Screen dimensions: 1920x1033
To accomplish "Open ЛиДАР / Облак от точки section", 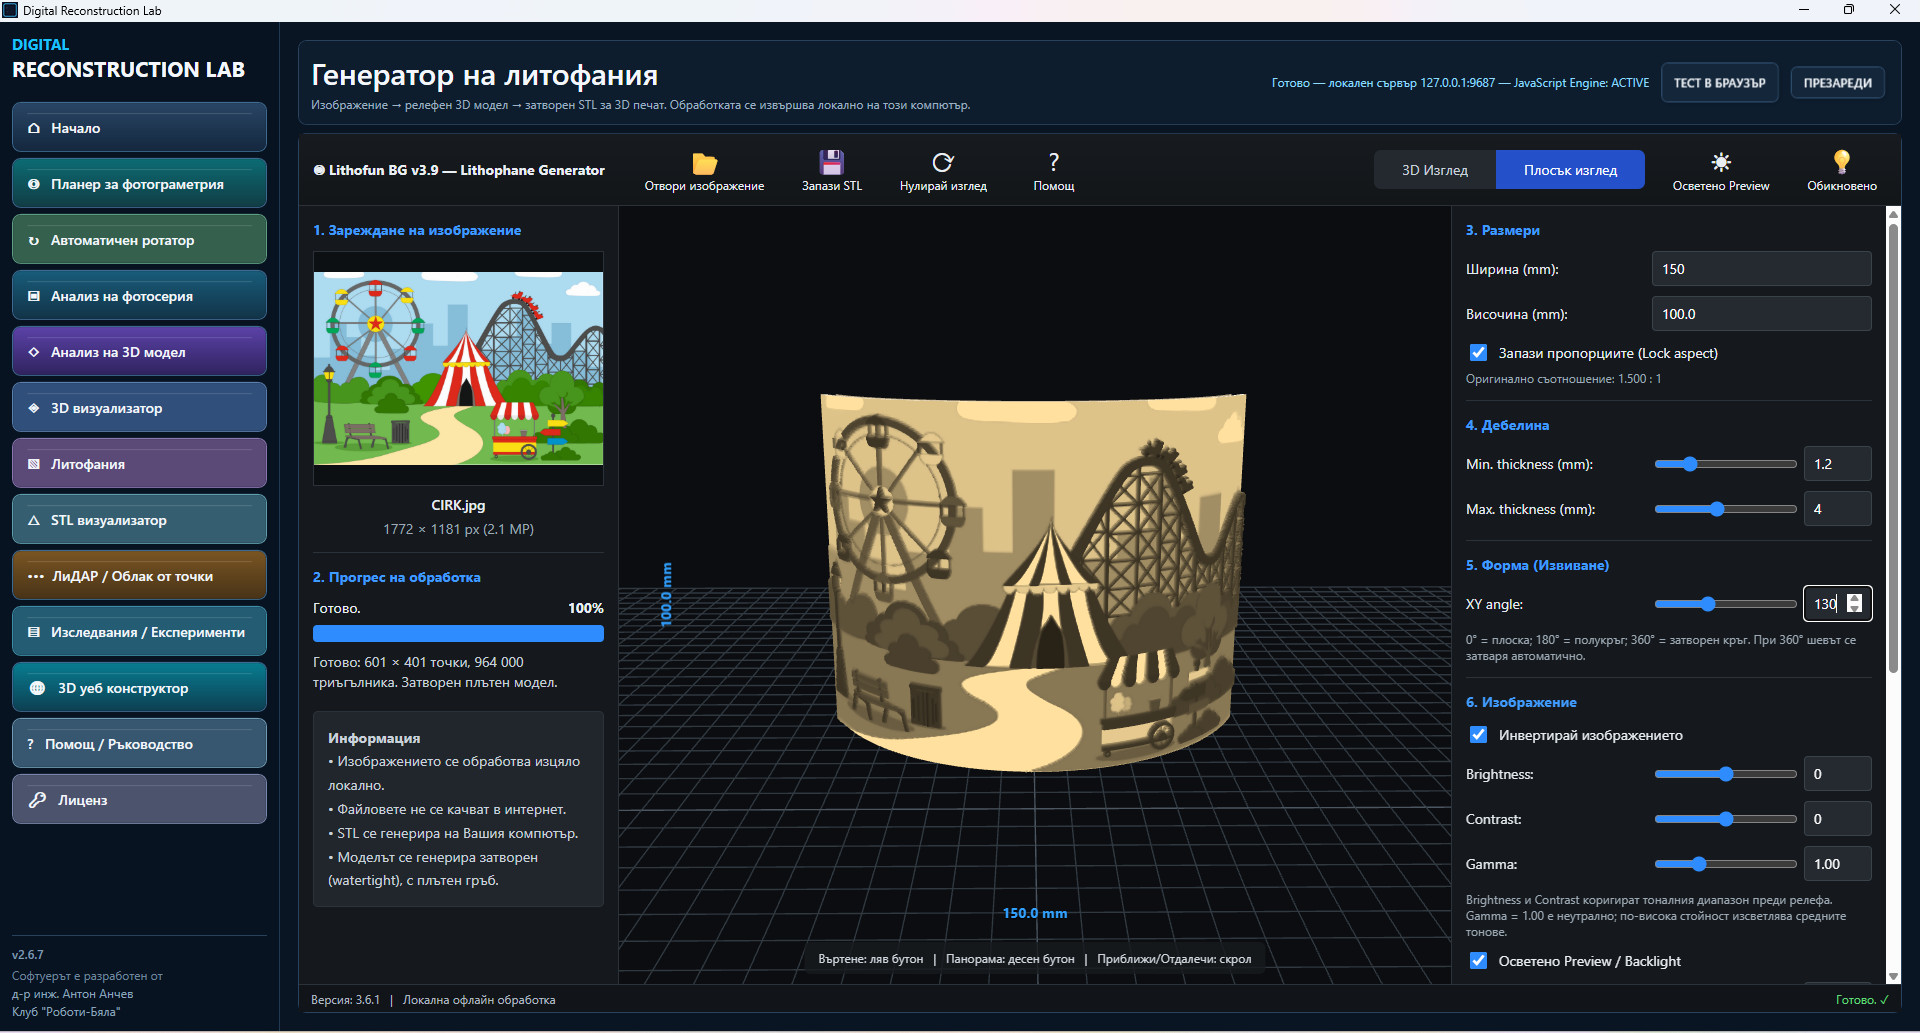I will click(139, 575).
